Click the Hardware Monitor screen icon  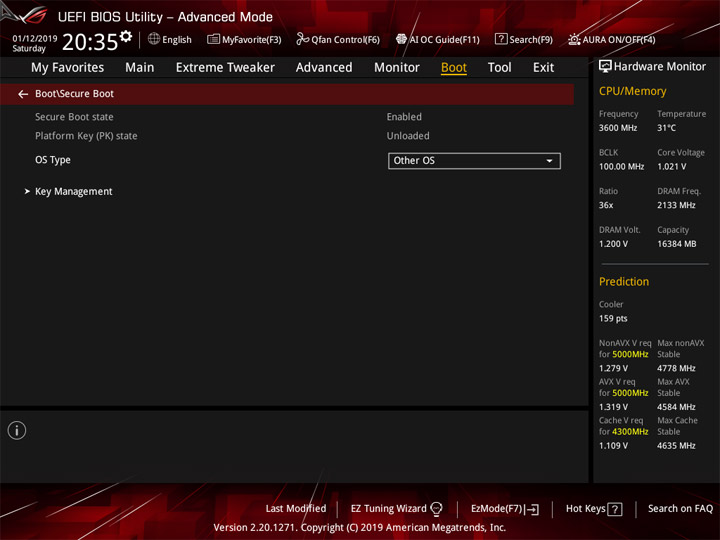(605, 67)
